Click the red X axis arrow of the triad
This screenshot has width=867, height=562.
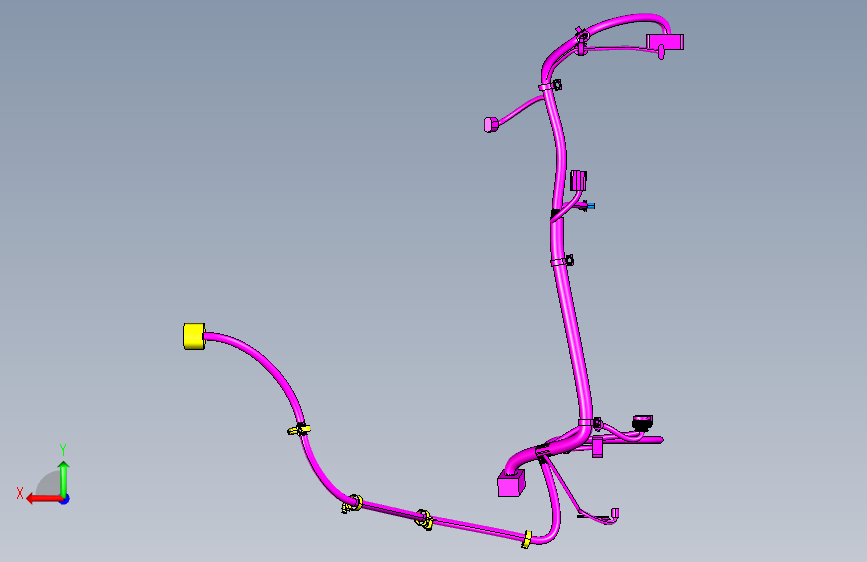[43, 499]
